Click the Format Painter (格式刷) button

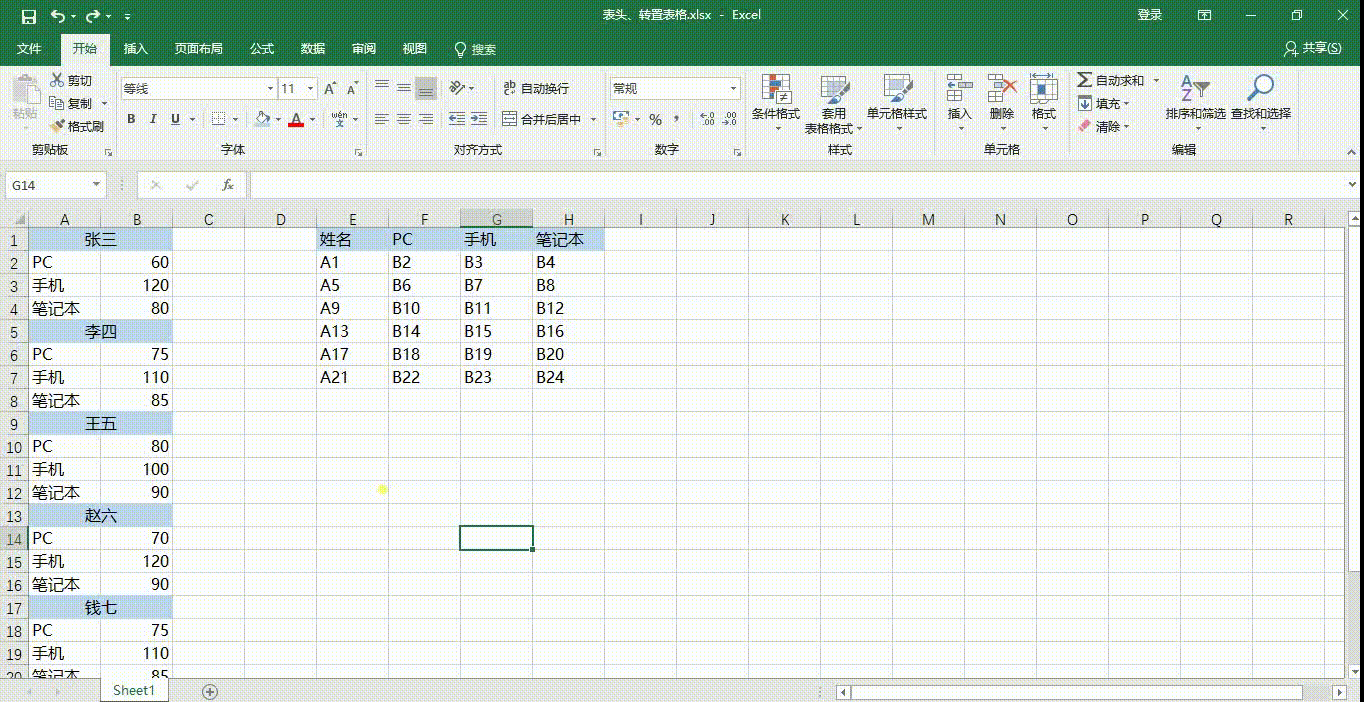pos(76,126)
